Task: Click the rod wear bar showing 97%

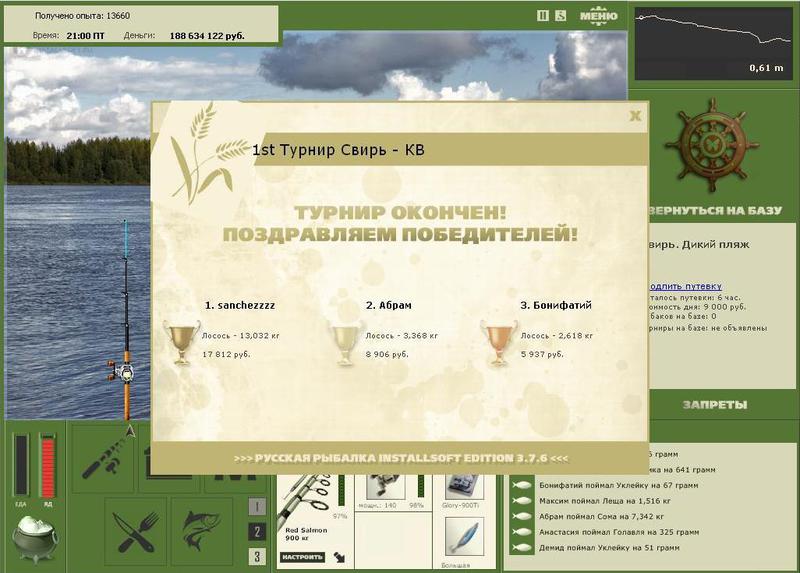Action: point(341,490)
